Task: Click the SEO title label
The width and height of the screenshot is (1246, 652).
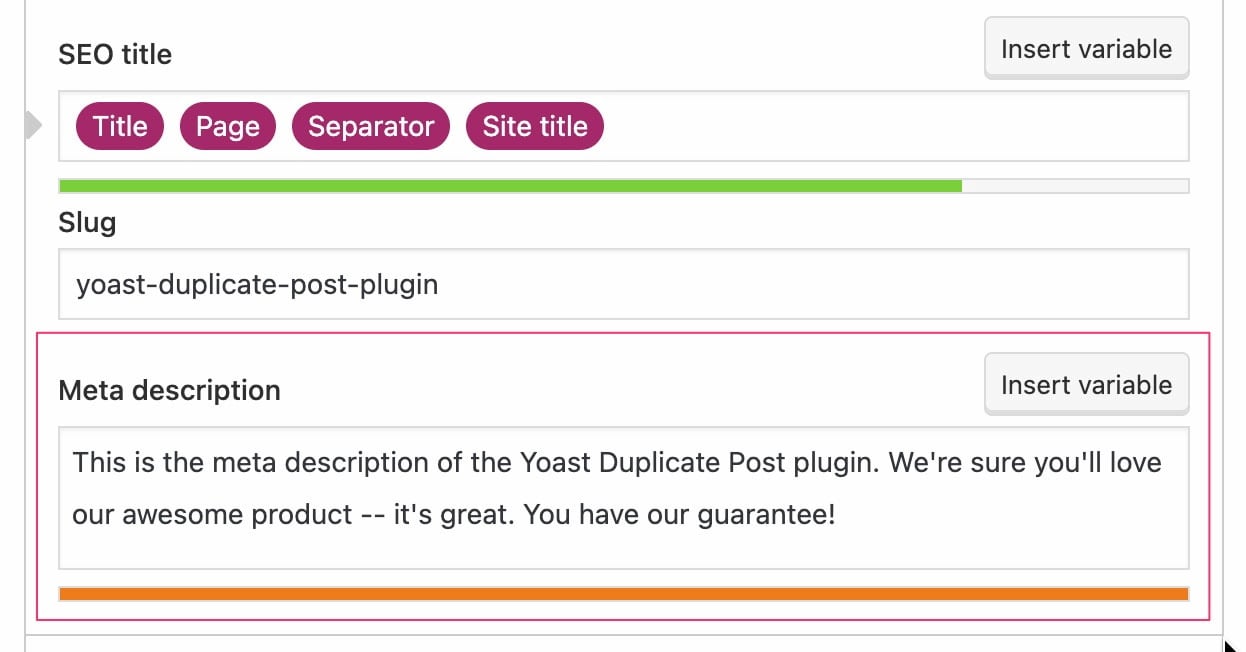Action: click(x=115, y=54)
